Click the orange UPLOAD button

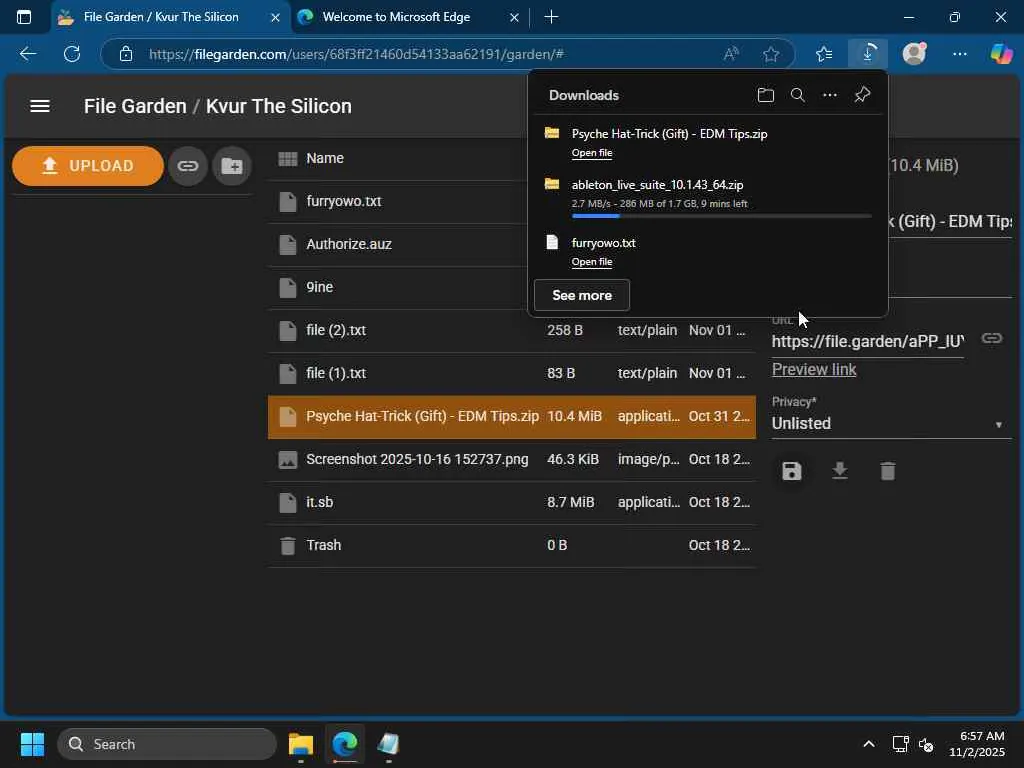click(x=88, y=166)
